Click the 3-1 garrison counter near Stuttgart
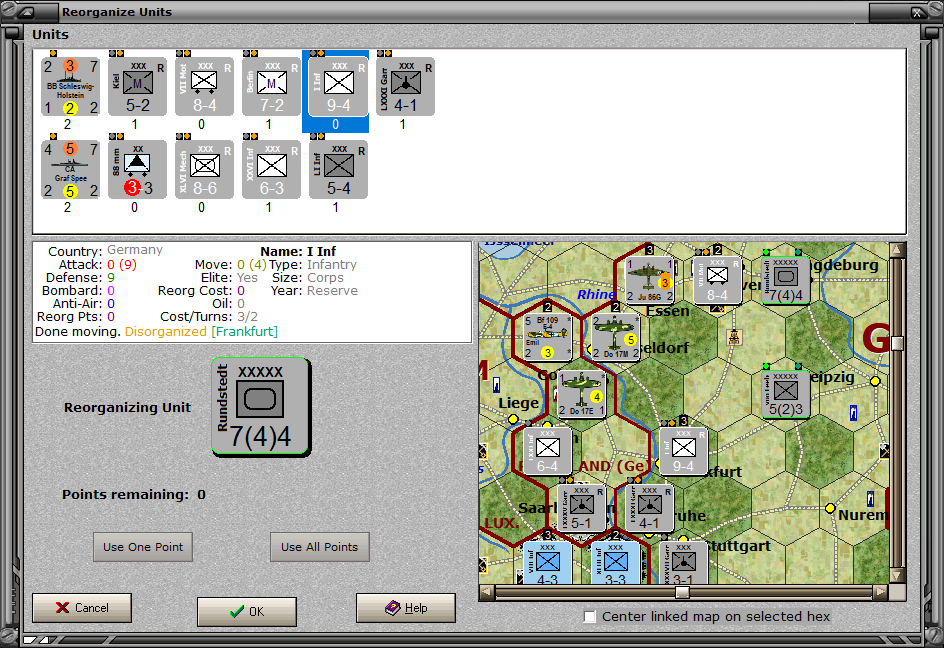 (683, 563)
